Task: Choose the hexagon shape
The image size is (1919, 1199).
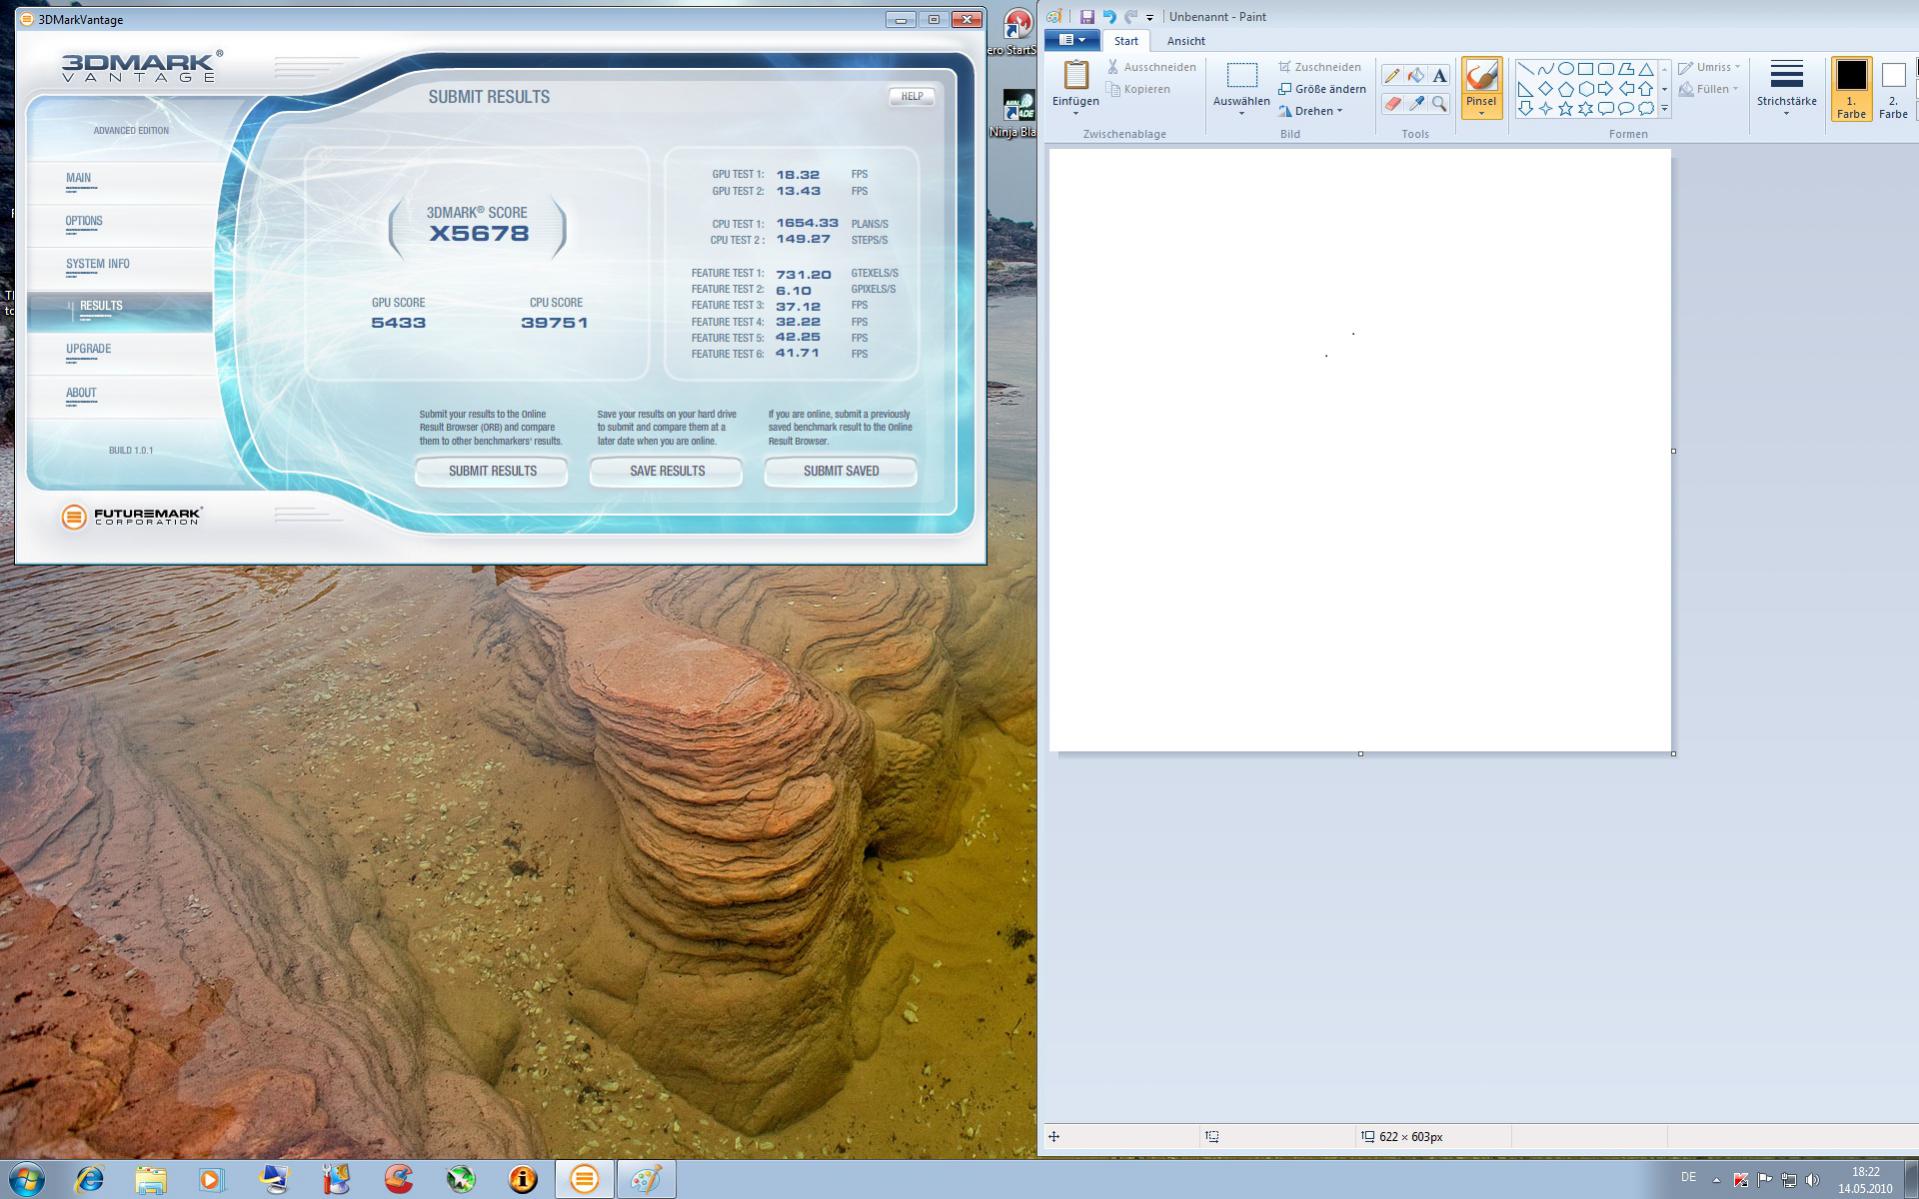Action: [1586, 89]
